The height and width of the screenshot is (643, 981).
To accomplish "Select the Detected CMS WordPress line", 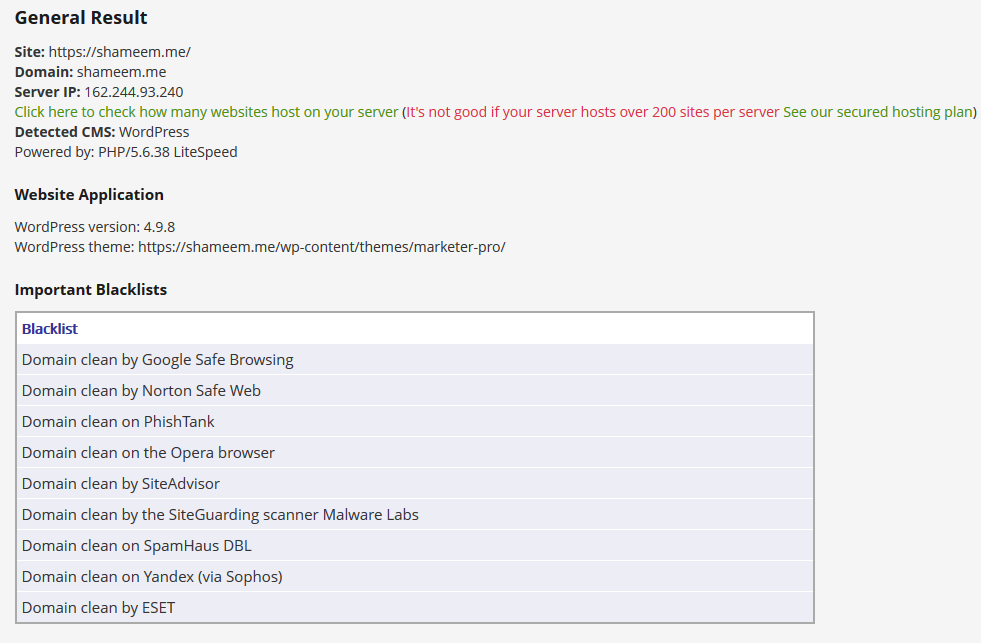I will 102,132.
